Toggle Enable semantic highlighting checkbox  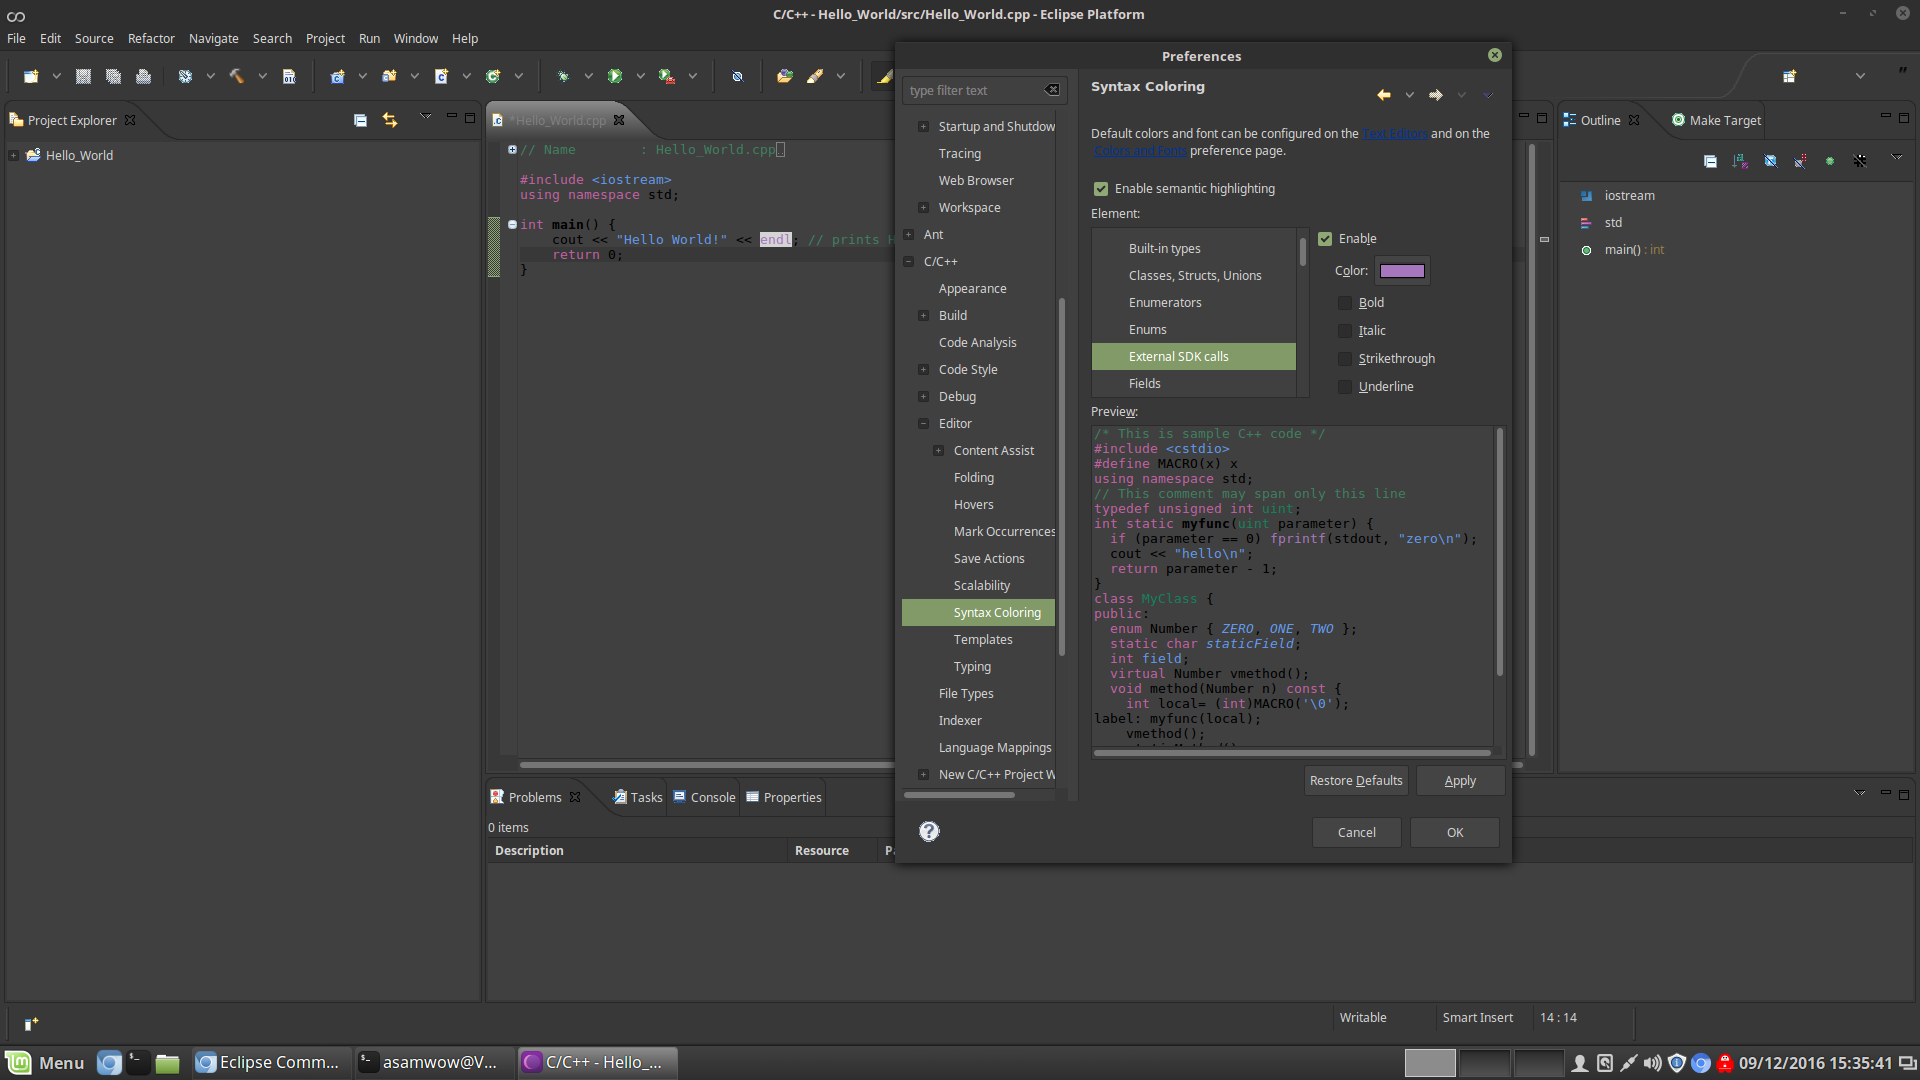[1101, 189]
